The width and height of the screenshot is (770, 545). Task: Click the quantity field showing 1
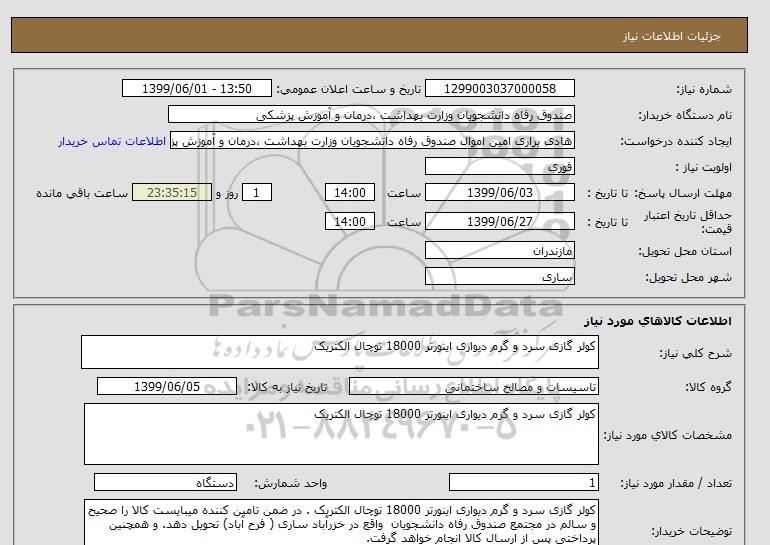click(x=523, y=482)
